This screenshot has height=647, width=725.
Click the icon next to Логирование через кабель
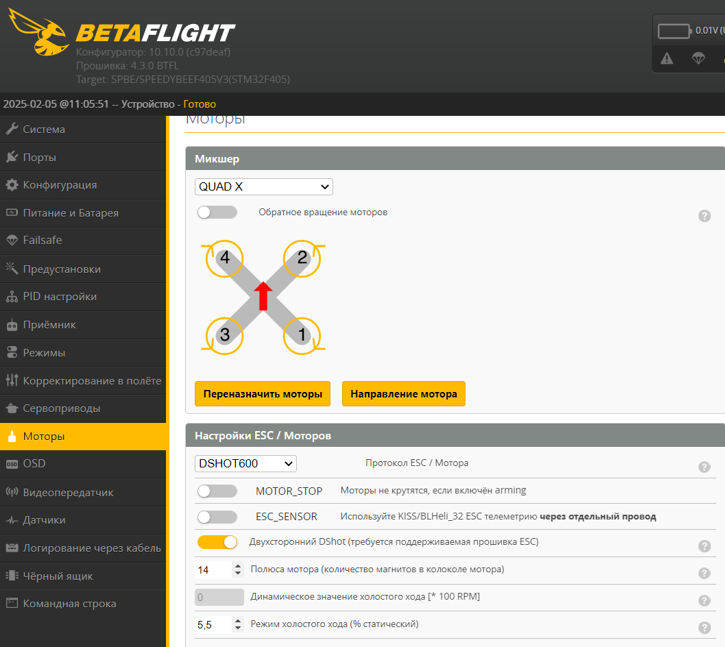[x=12, y=548]
